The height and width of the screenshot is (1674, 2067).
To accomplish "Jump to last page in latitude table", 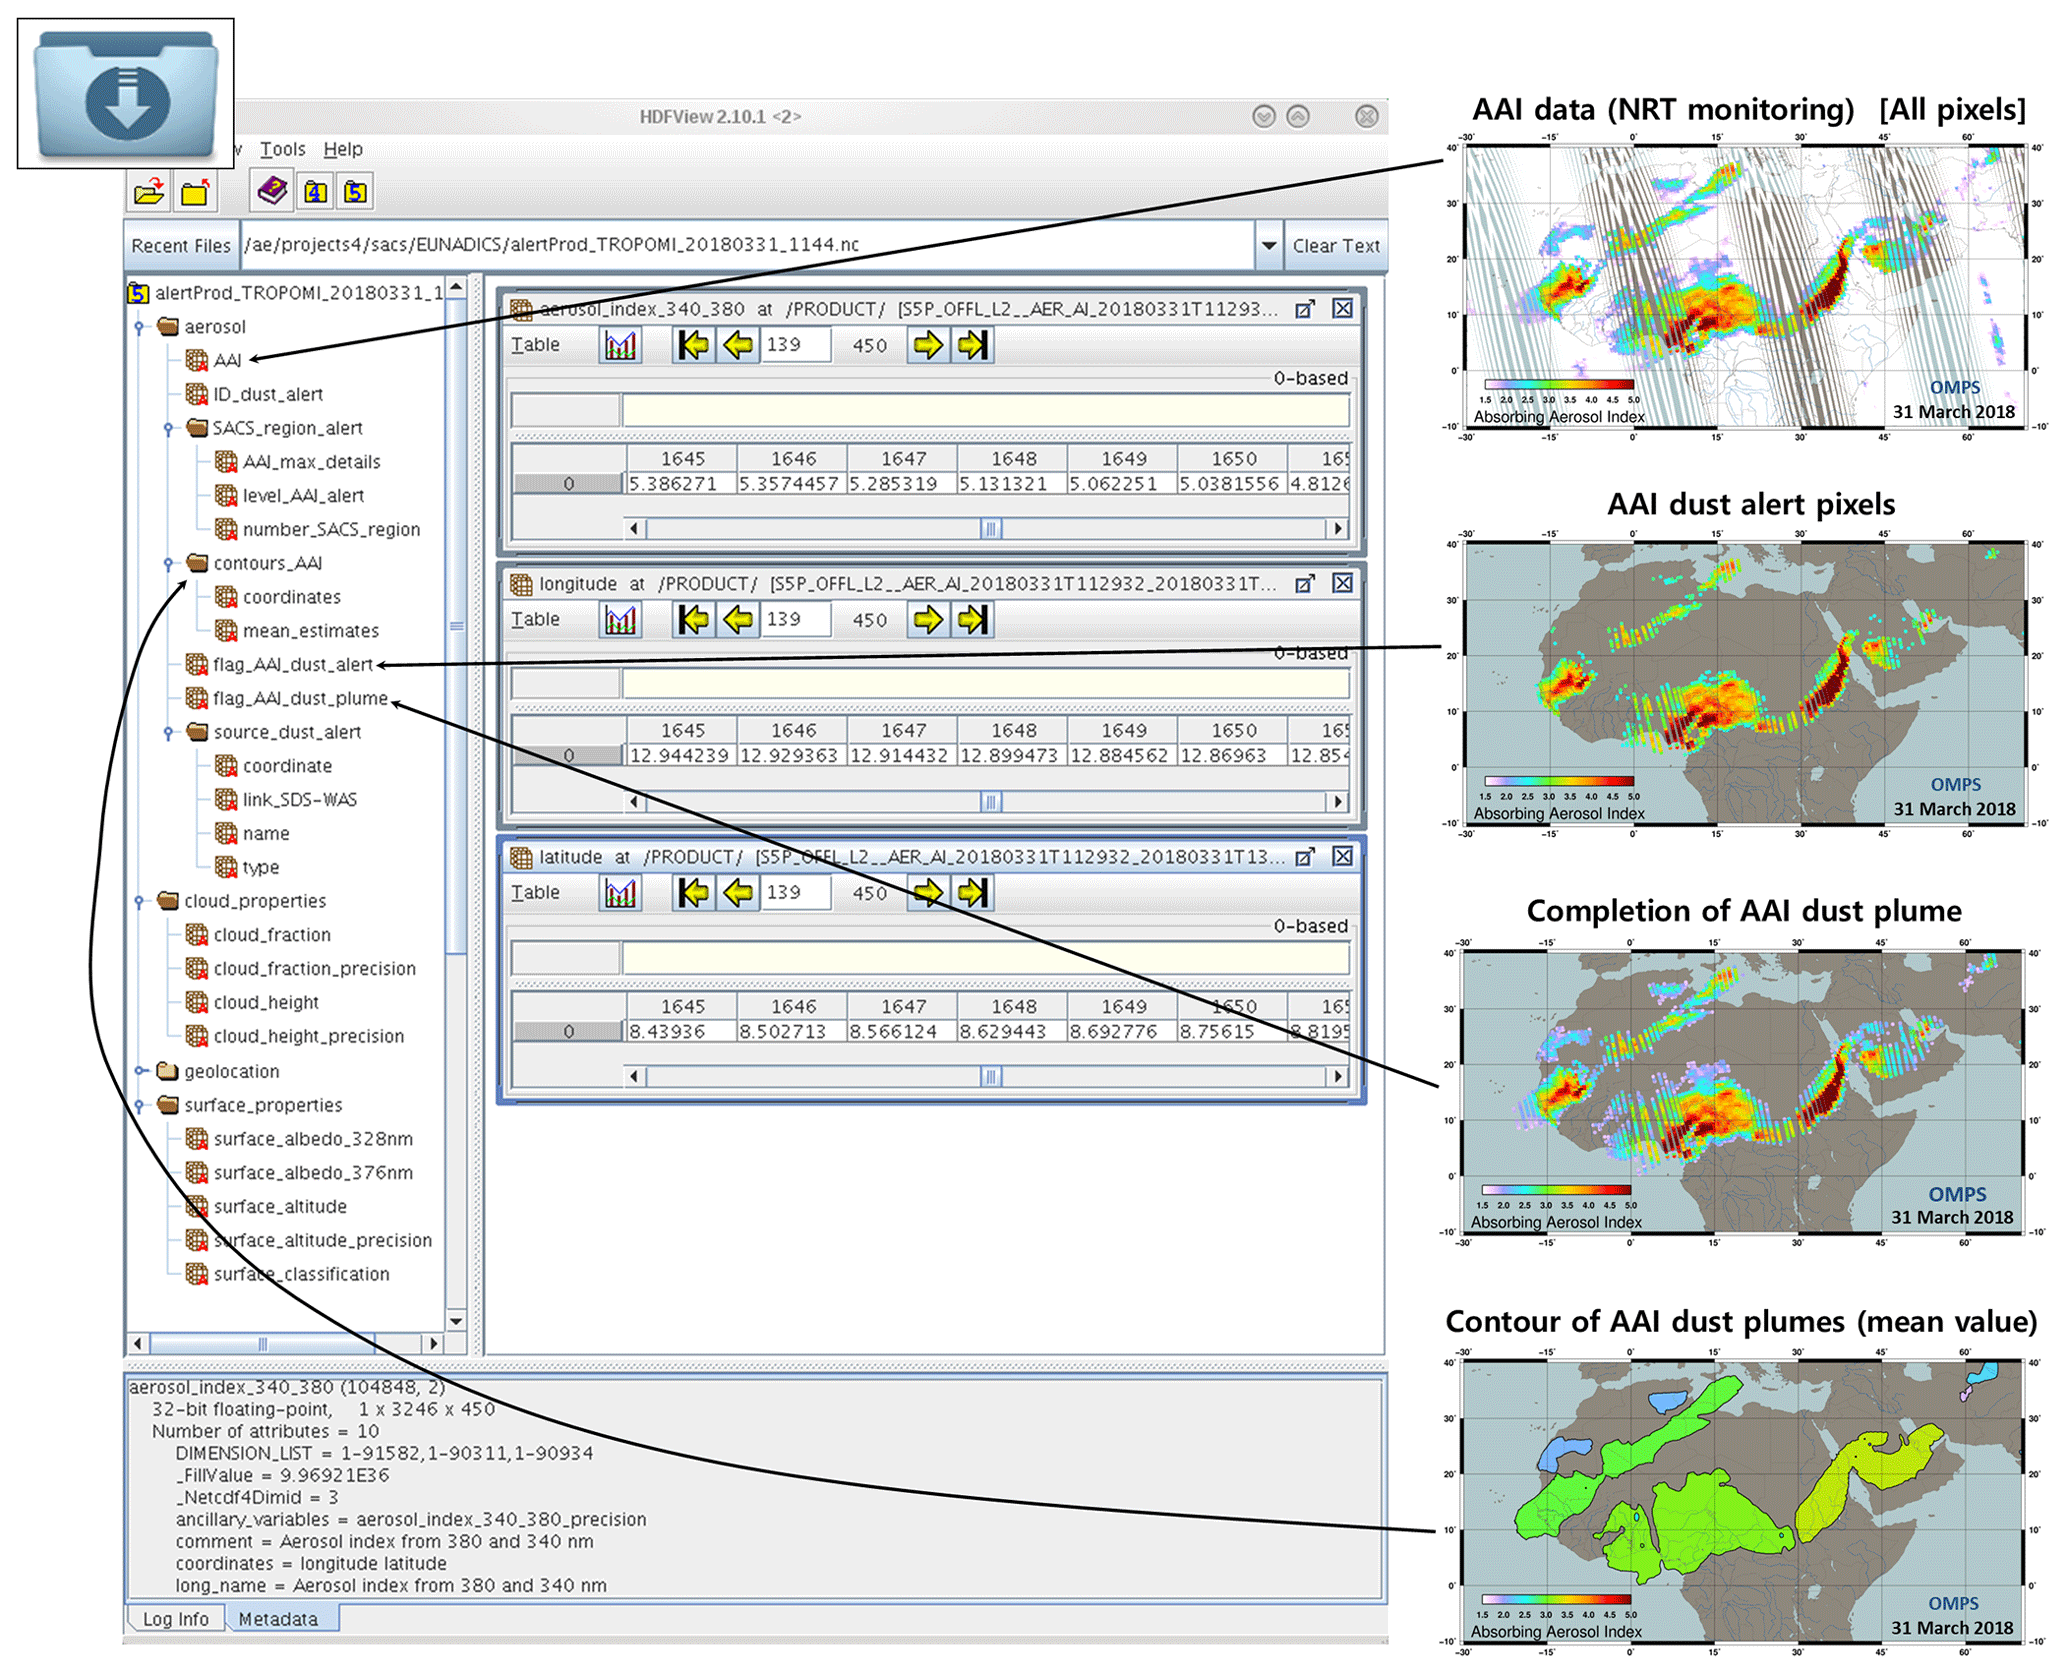I will [972, 892].
